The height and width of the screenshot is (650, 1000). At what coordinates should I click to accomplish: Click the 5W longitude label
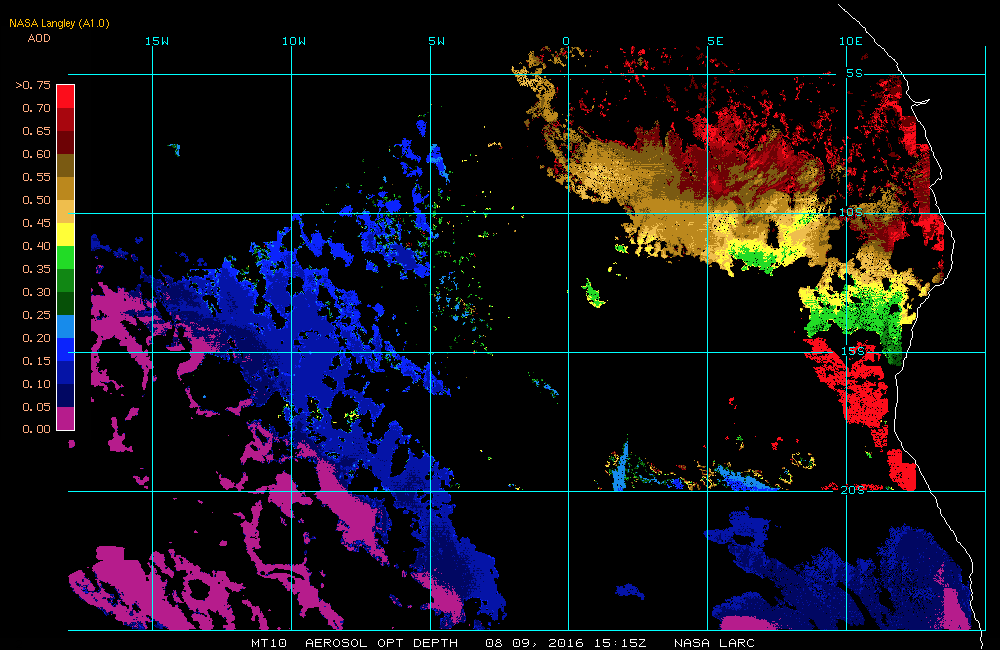[x=437, y=41]
